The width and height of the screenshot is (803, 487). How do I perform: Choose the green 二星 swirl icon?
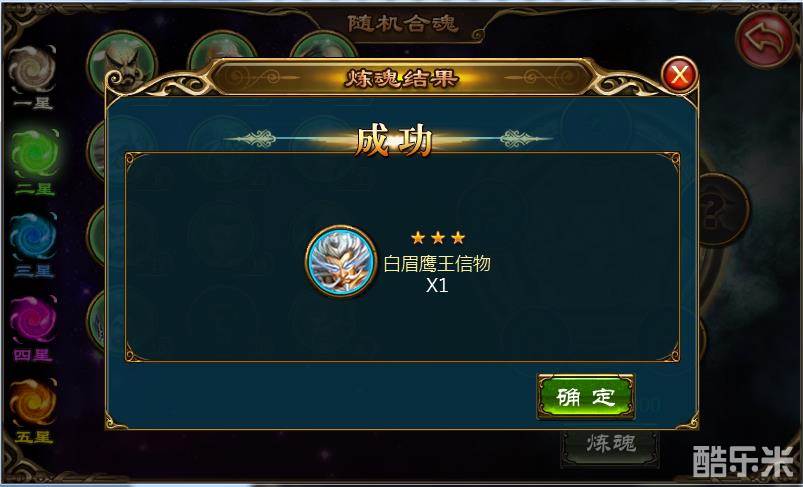[x=35, y=154]
